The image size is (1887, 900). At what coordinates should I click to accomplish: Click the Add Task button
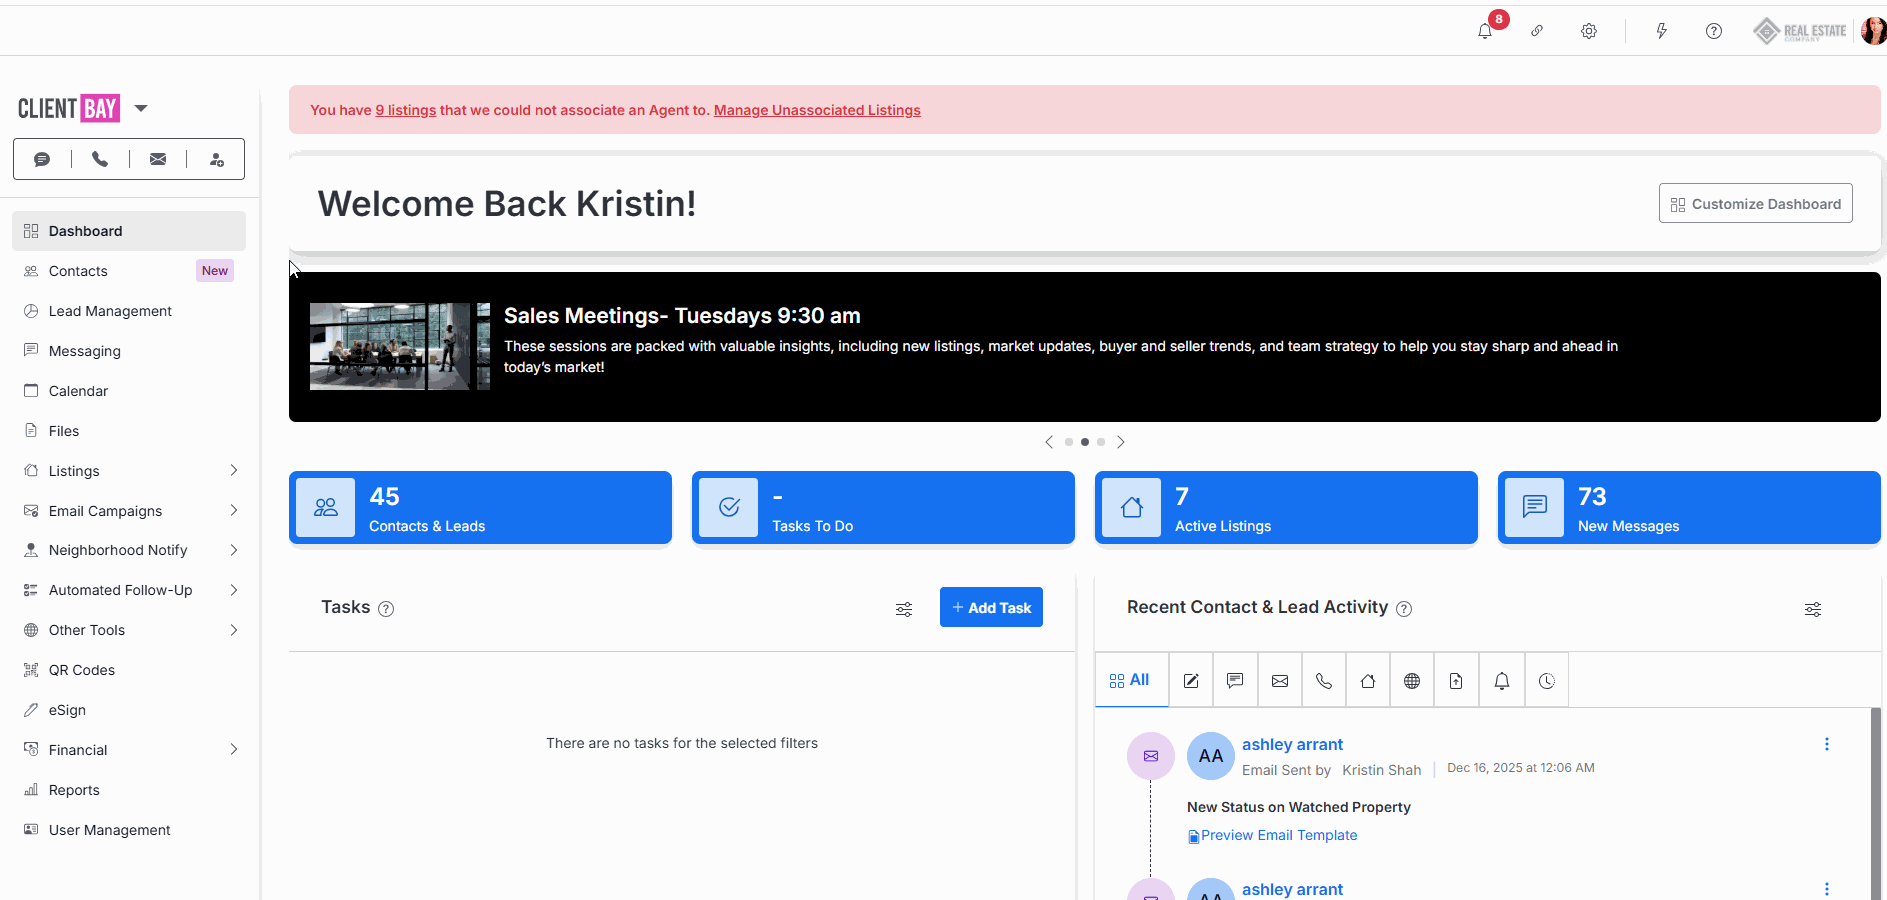990,607
